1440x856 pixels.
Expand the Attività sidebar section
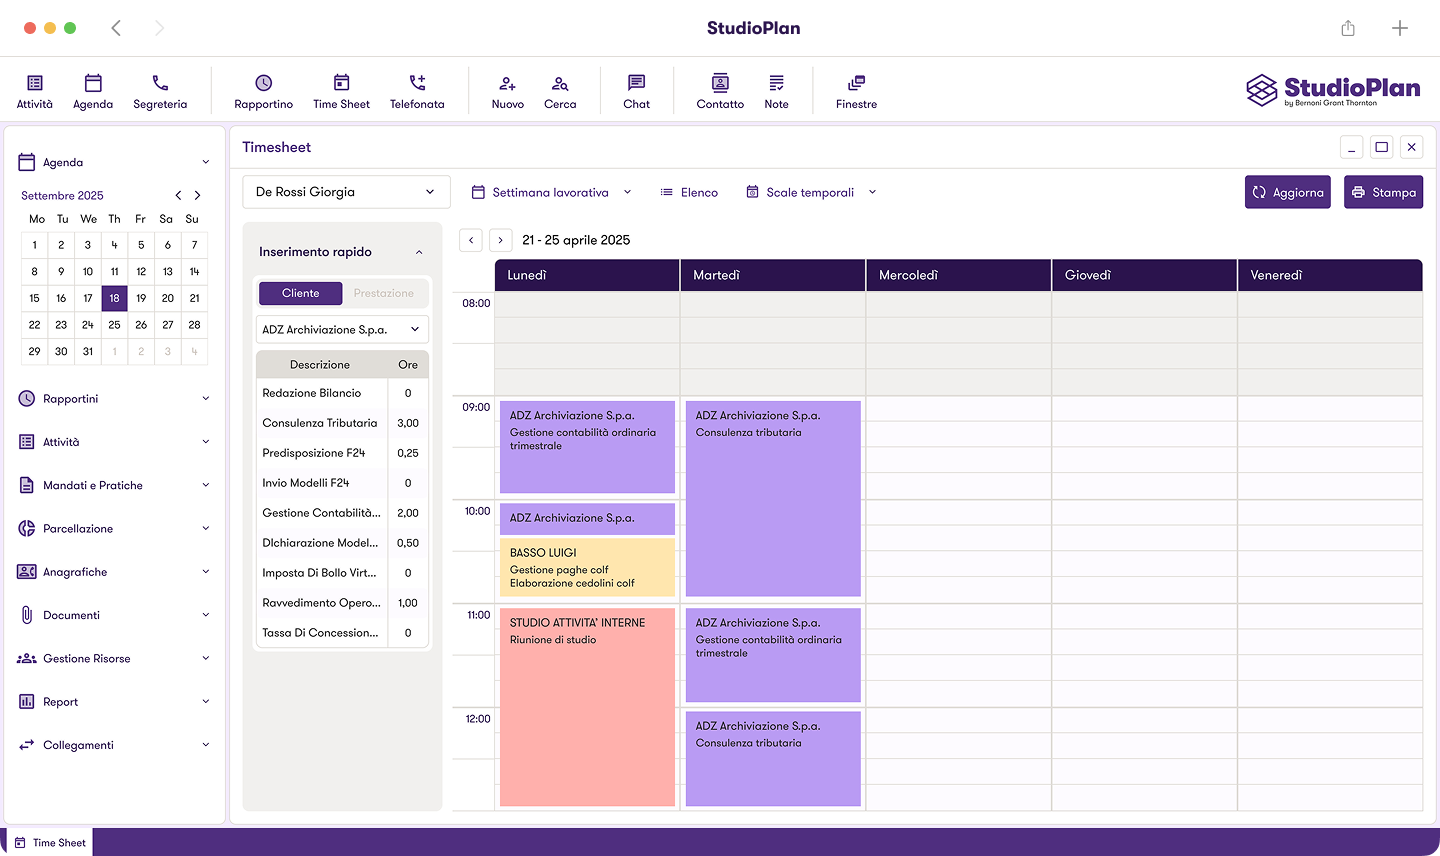pos(115,442)
